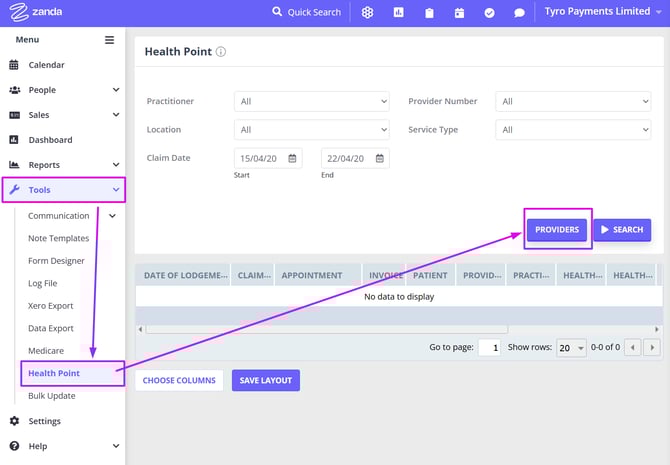Click the Providers button
This screenshot has width=670, height=465.
click(x=557, y=230)
